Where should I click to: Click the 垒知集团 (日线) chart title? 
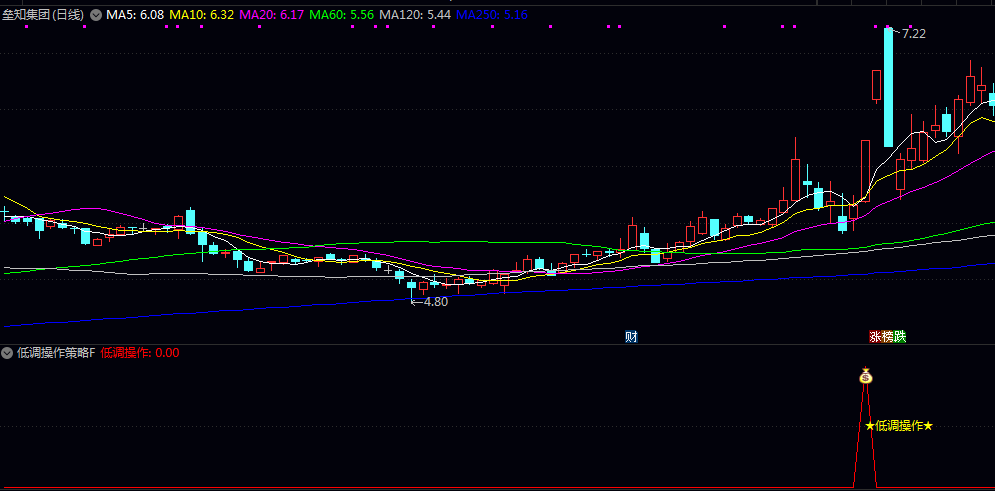[44, 15]
